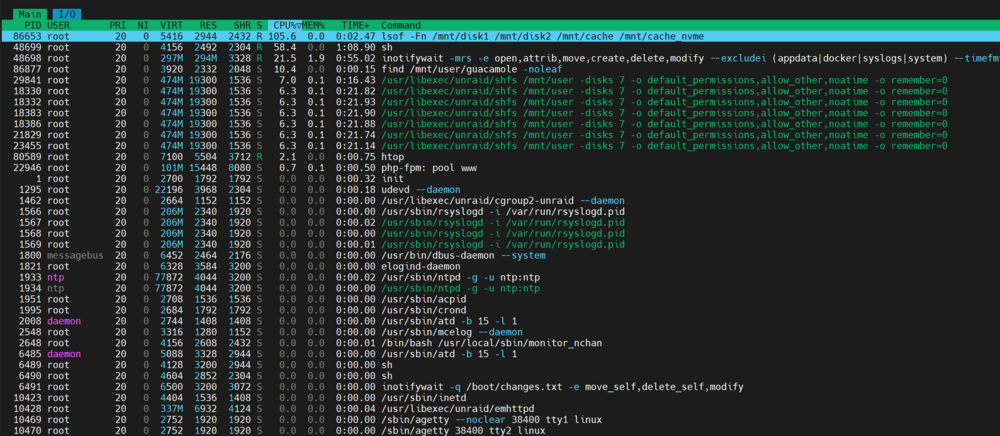
Task: Select shfs thread with PID 23455
Action: click(x=500, y=145)
